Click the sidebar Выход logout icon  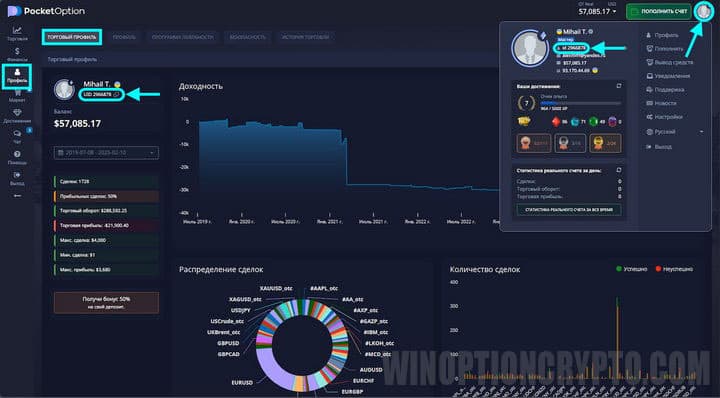click(17, 175)
